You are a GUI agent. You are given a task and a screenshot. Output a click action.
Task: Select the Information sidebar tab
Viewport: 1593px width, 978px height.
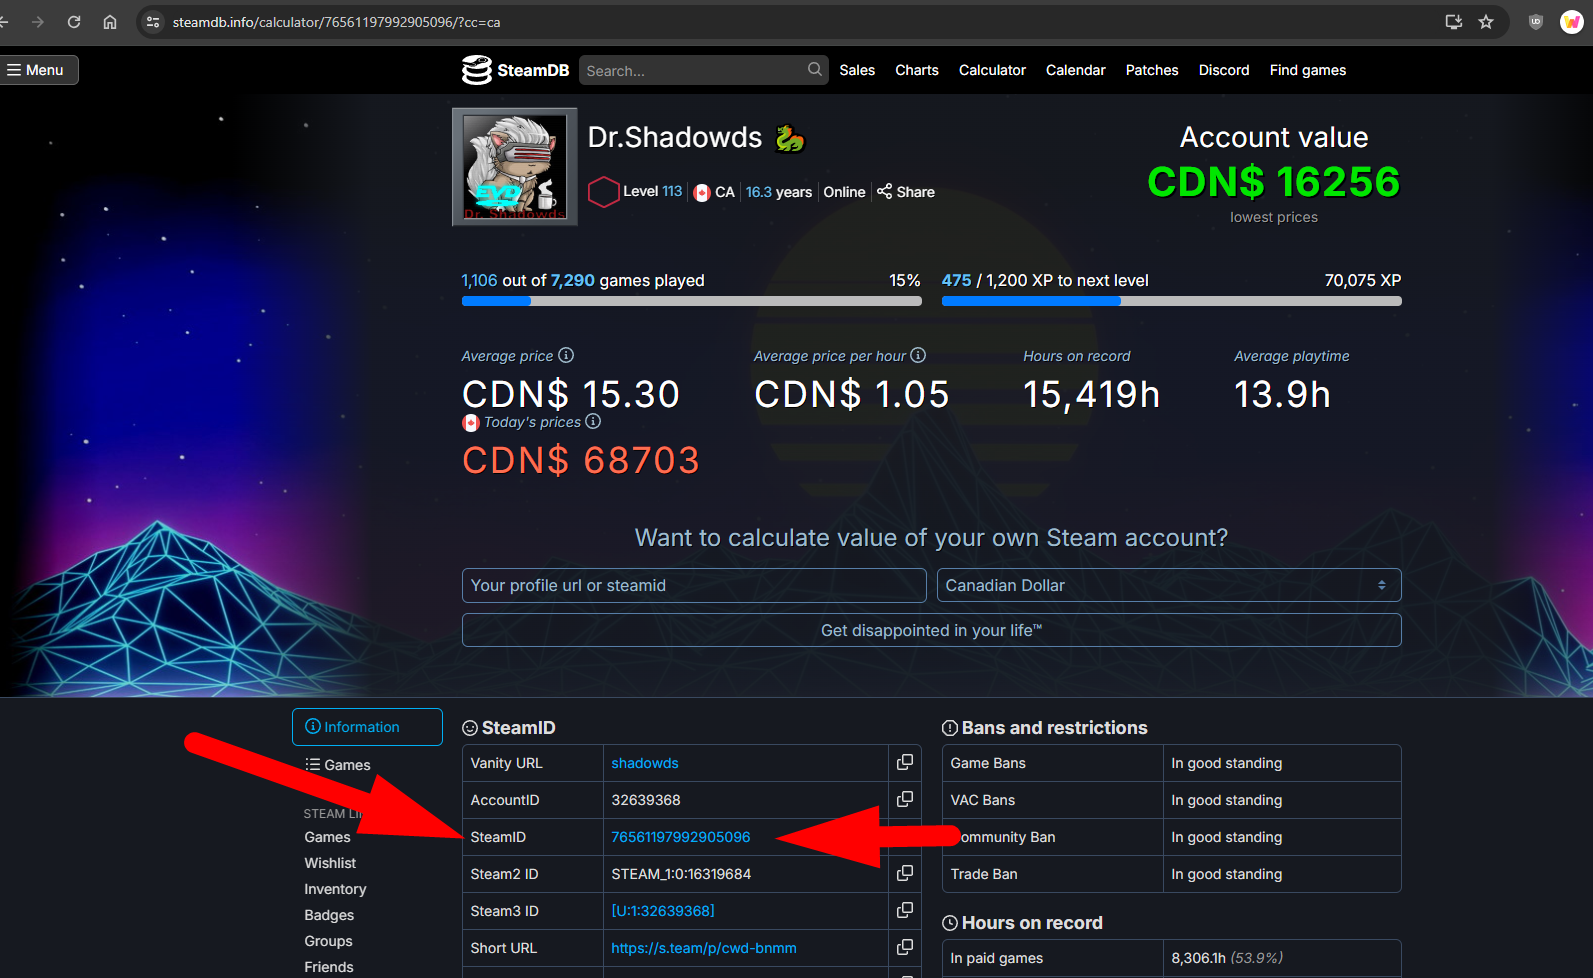coord(367,727)
